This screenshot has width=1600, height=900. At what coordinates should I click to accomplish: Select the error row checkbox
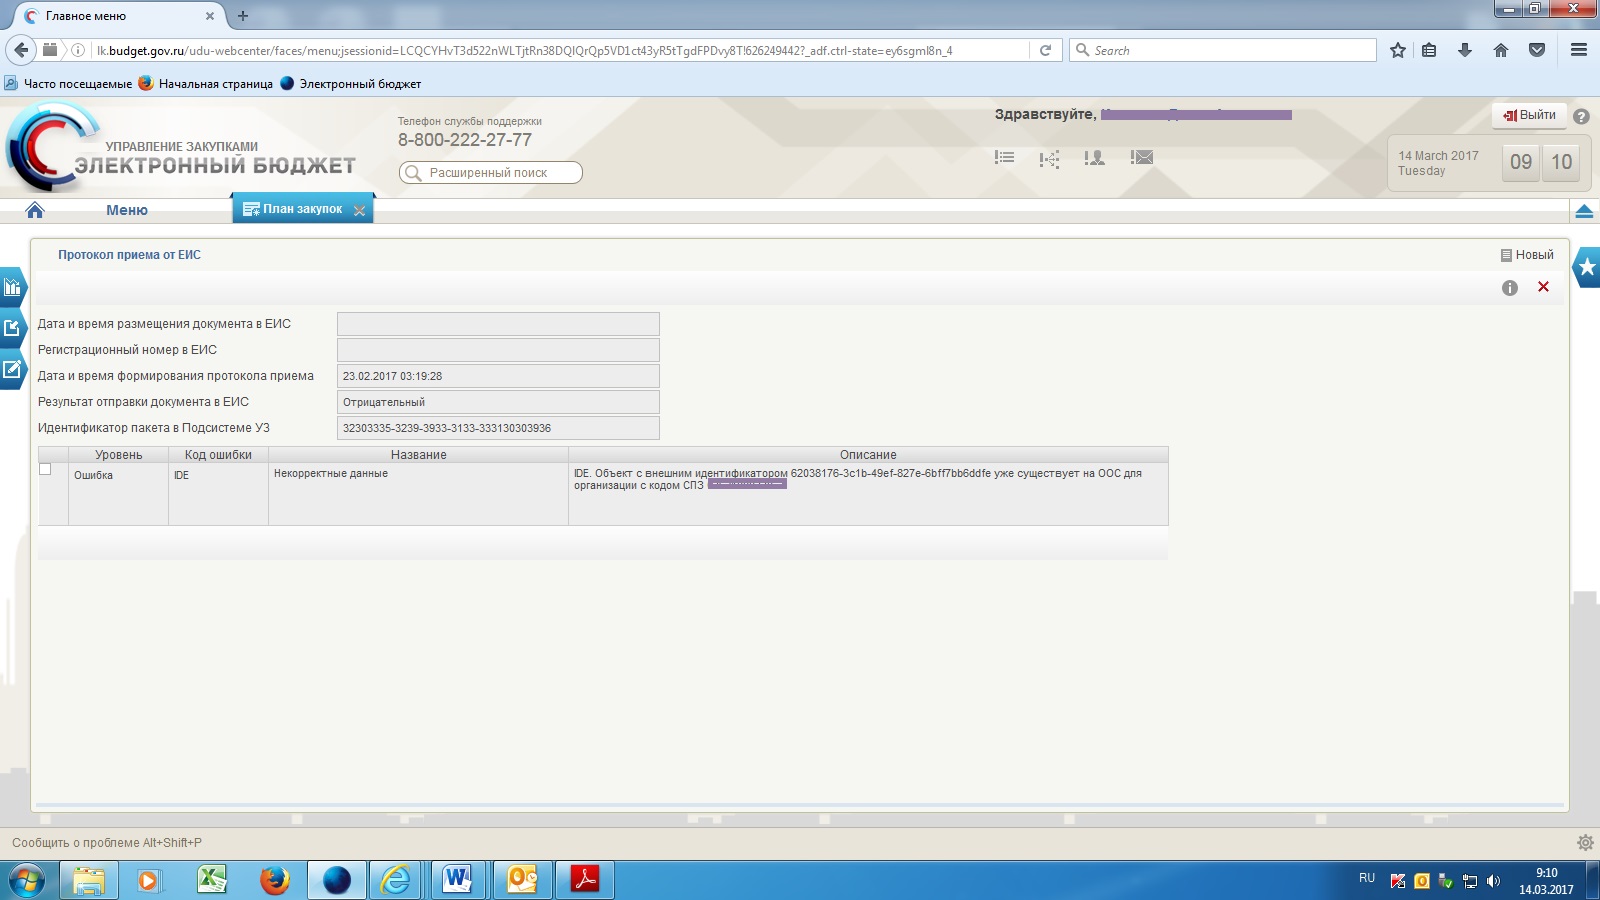click(x=45, y=469)
